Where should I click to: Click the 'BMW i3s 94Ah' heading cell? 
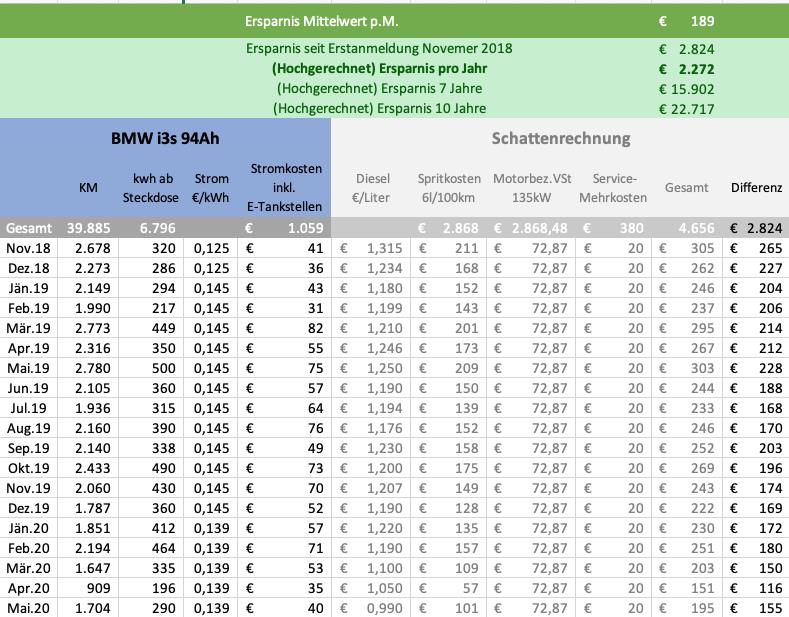click(x=165, y=138)
